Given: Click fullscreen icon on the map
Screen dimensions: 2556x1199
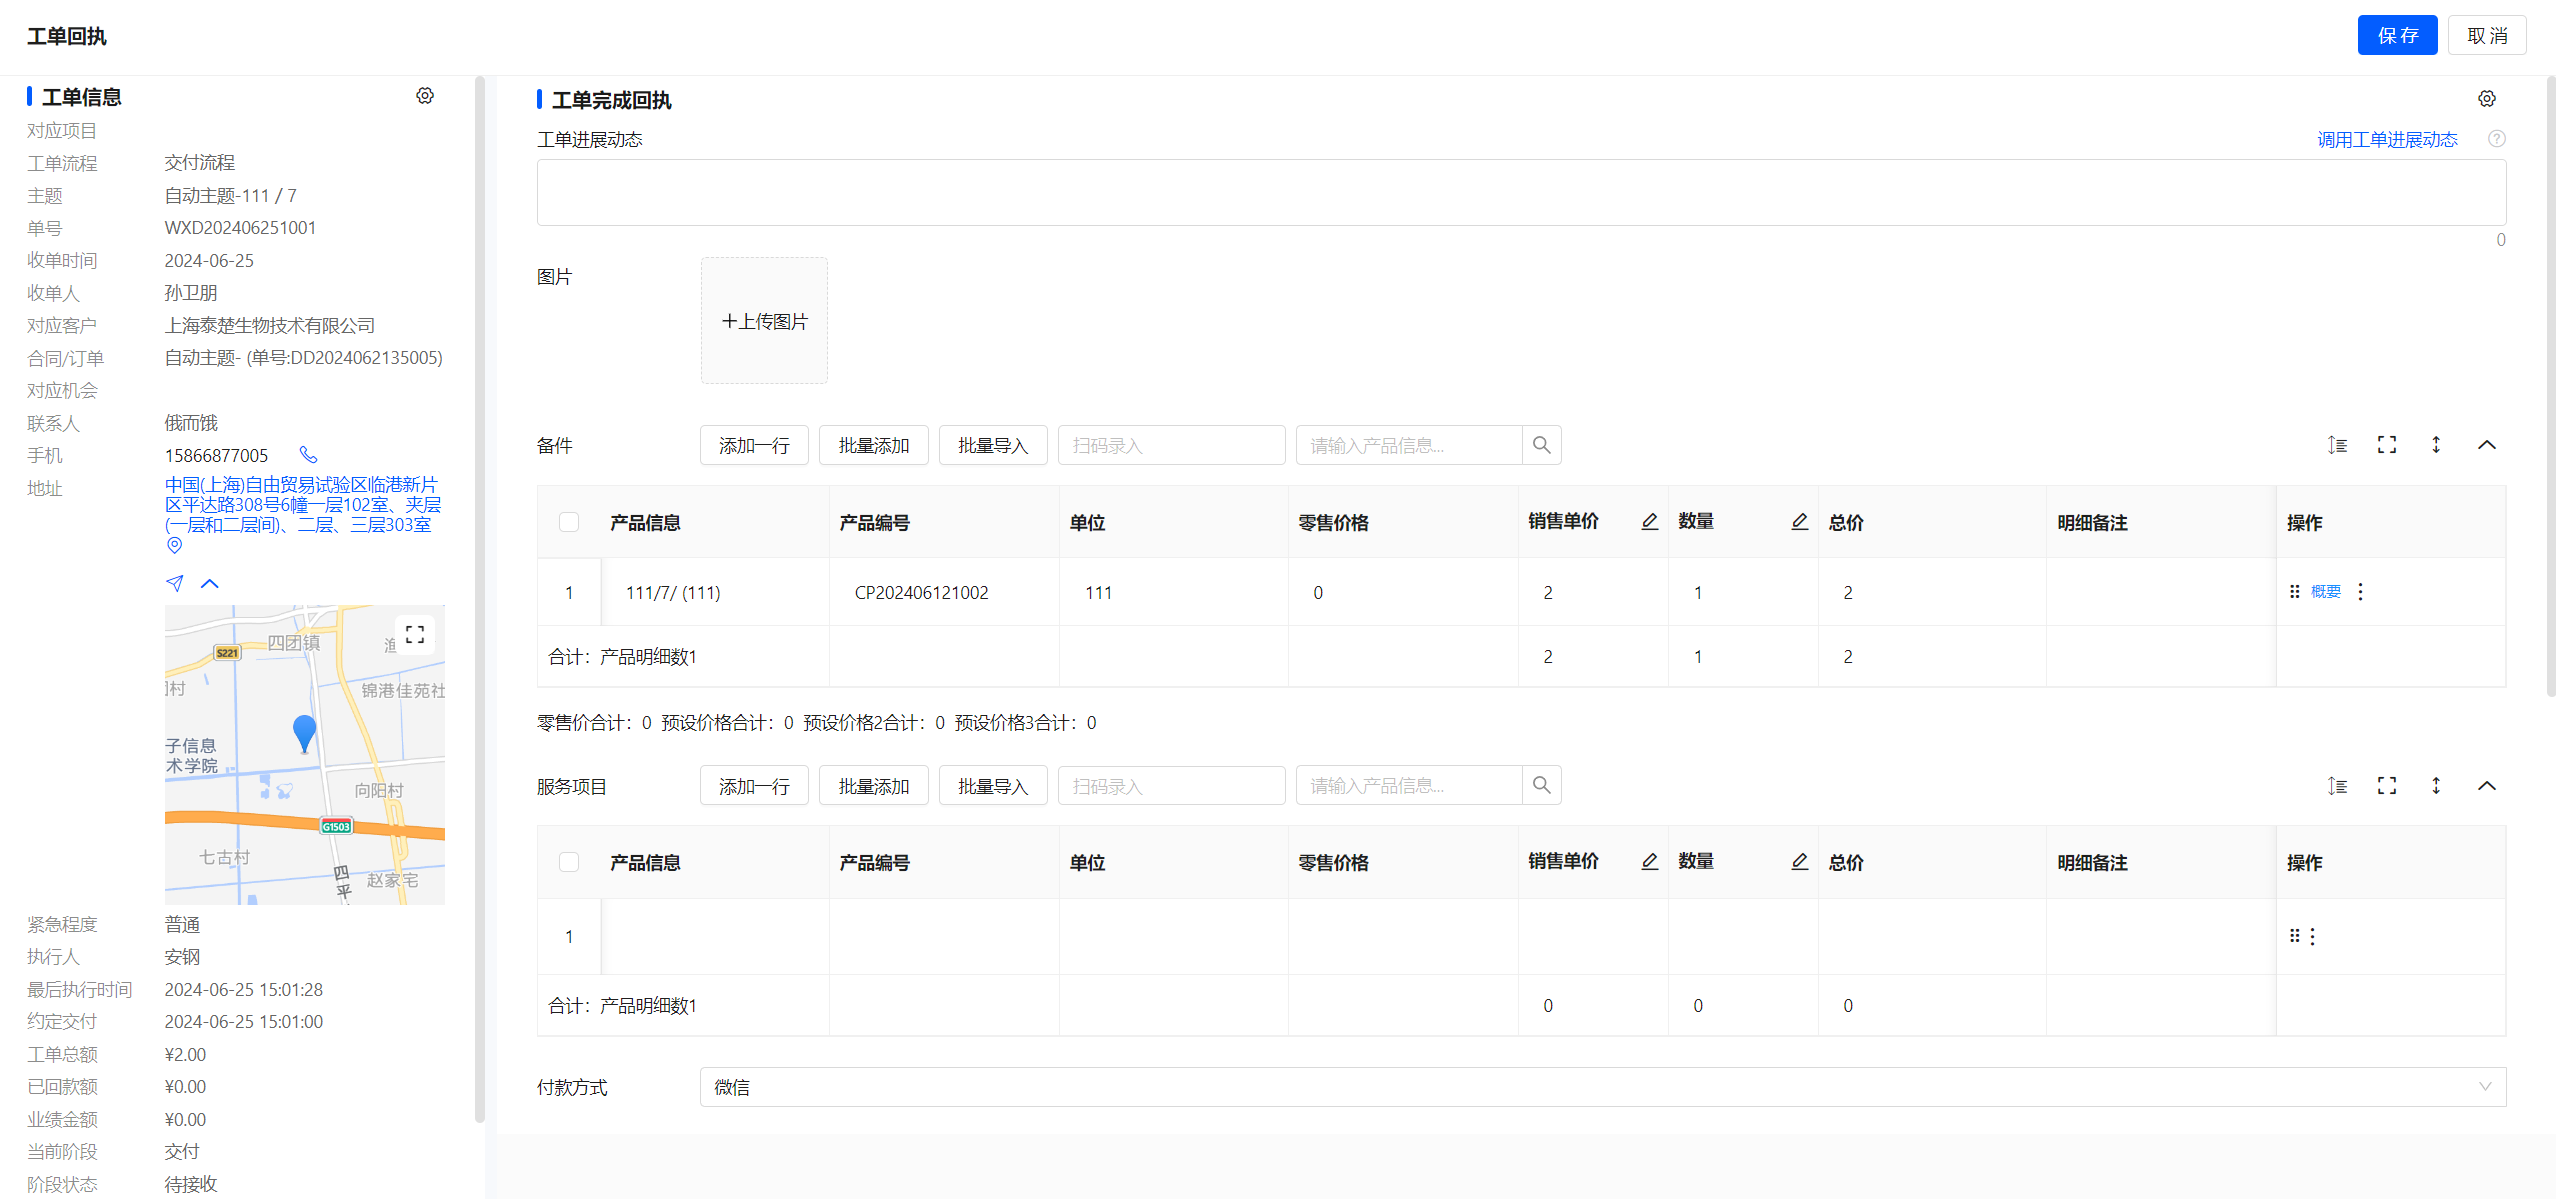Looking at the screenshot, I should (x=415, y=635).
